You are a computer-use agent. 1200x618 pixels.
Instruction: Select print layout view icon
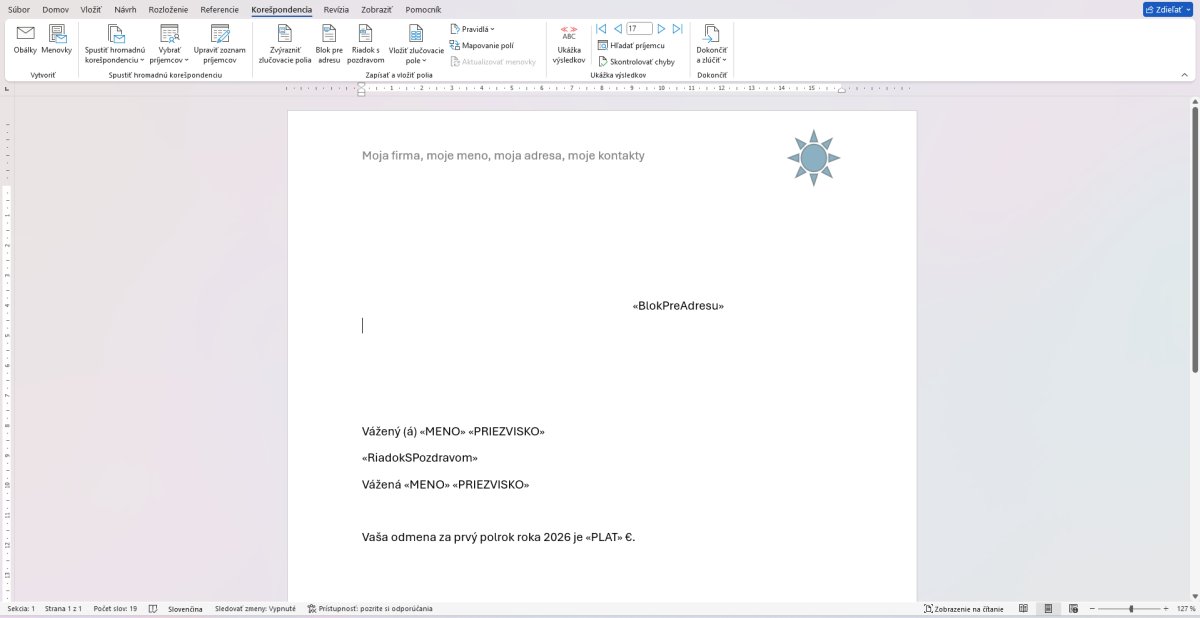click(x=1047, y=608)
